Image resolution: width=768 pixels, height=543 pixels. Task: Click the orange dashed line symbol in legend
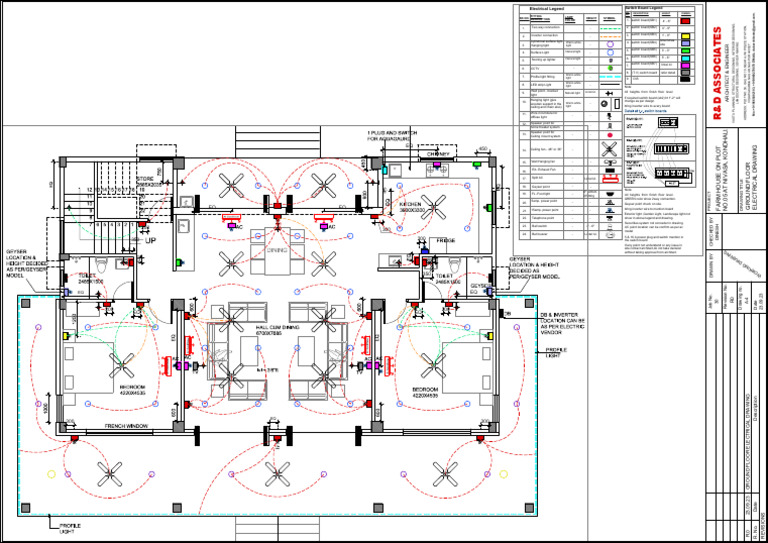[610, 36]
